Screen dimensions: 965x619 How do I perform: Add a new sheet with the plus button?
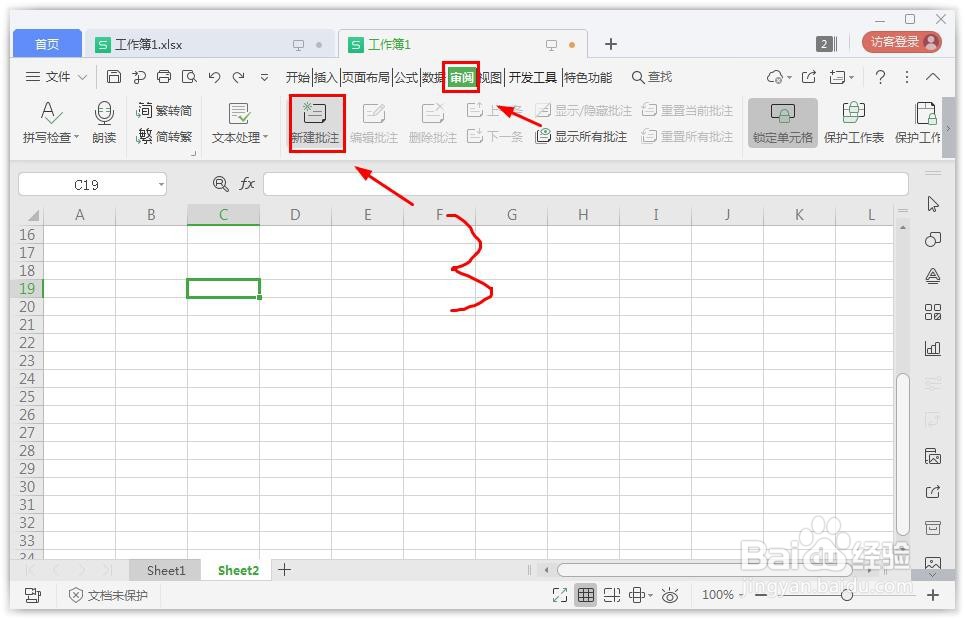[284, 570]
